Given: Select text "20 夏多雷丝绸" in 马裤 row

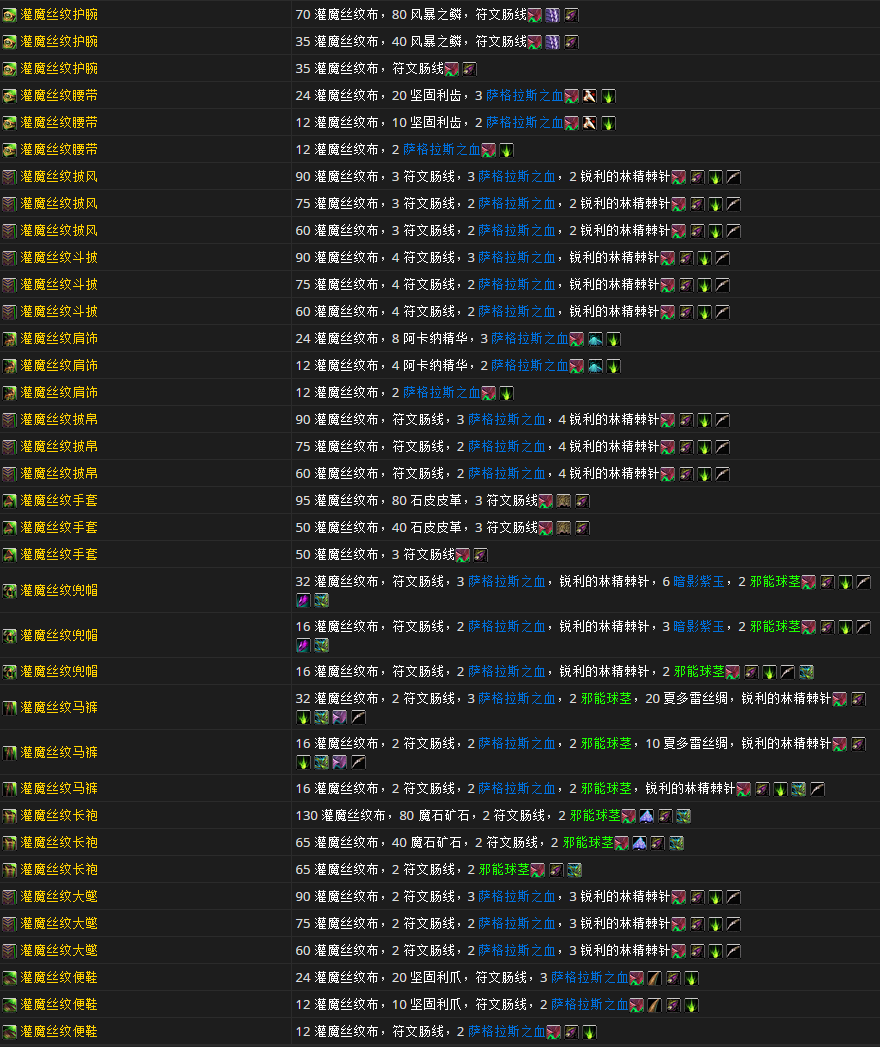Looking at the screenshot, I should pyautogui.click(x=687, y=698).
